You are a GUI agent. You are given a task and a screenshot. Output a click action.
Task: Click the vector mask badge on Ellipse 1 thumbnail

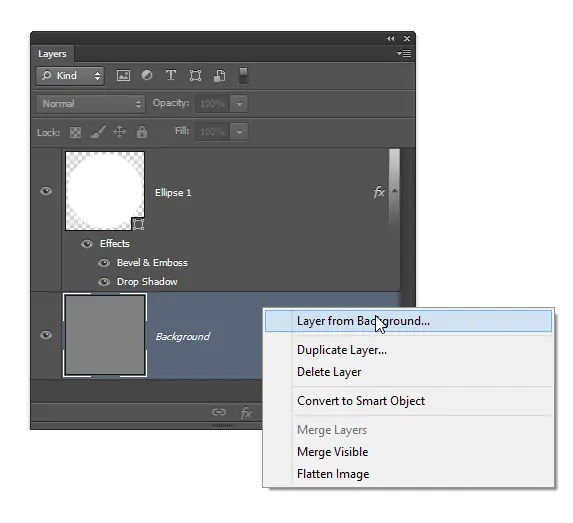tap(138, 224)
